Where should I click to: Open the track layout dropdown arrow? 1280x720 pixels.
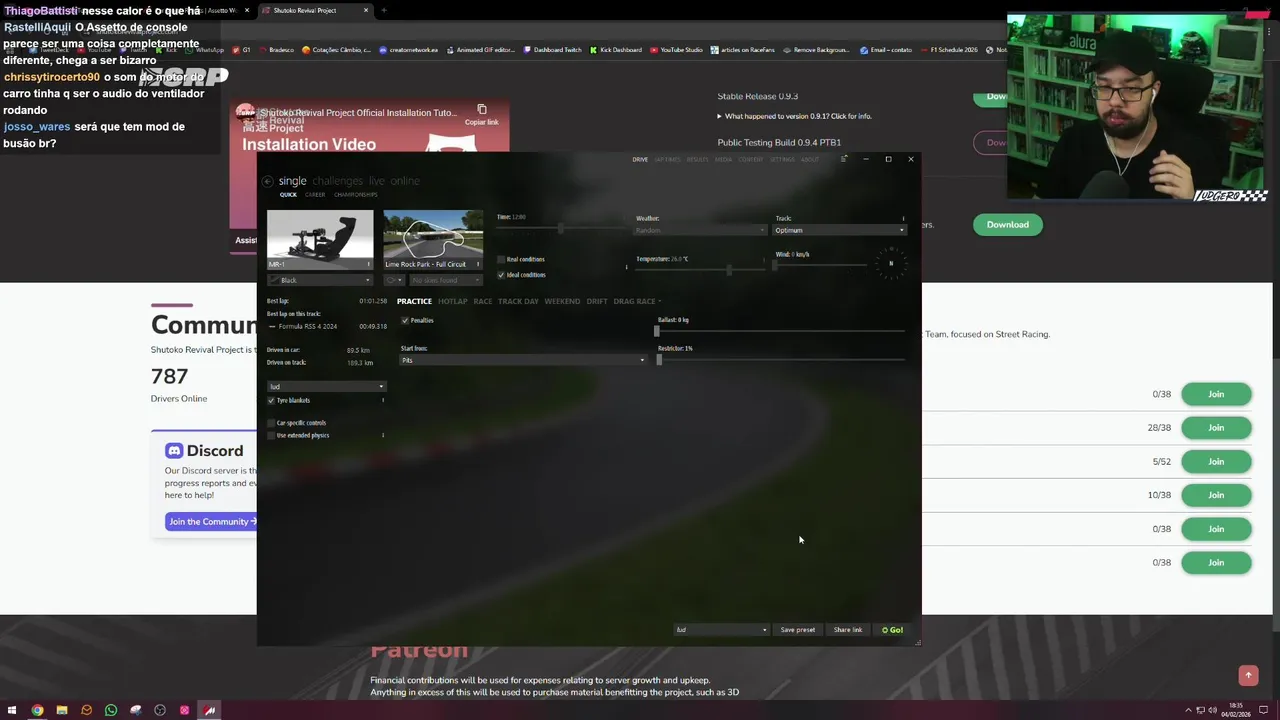[395, 280]
